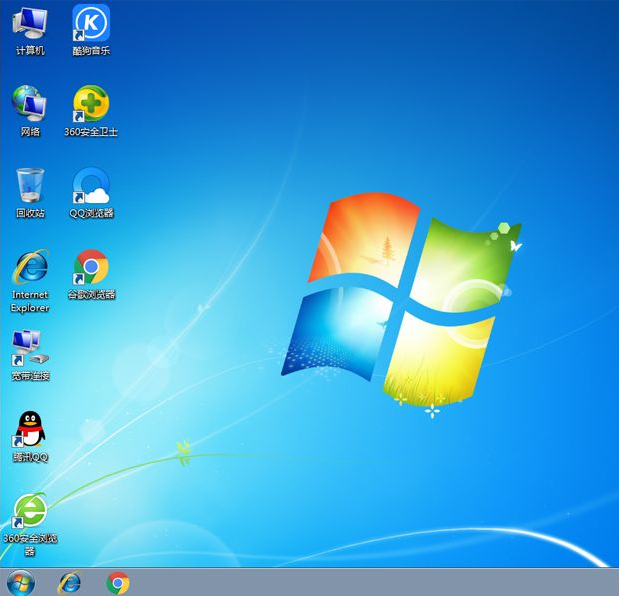Launch Chrome from the taskbar
Screen dimensions: 619x596
point(118,583)
